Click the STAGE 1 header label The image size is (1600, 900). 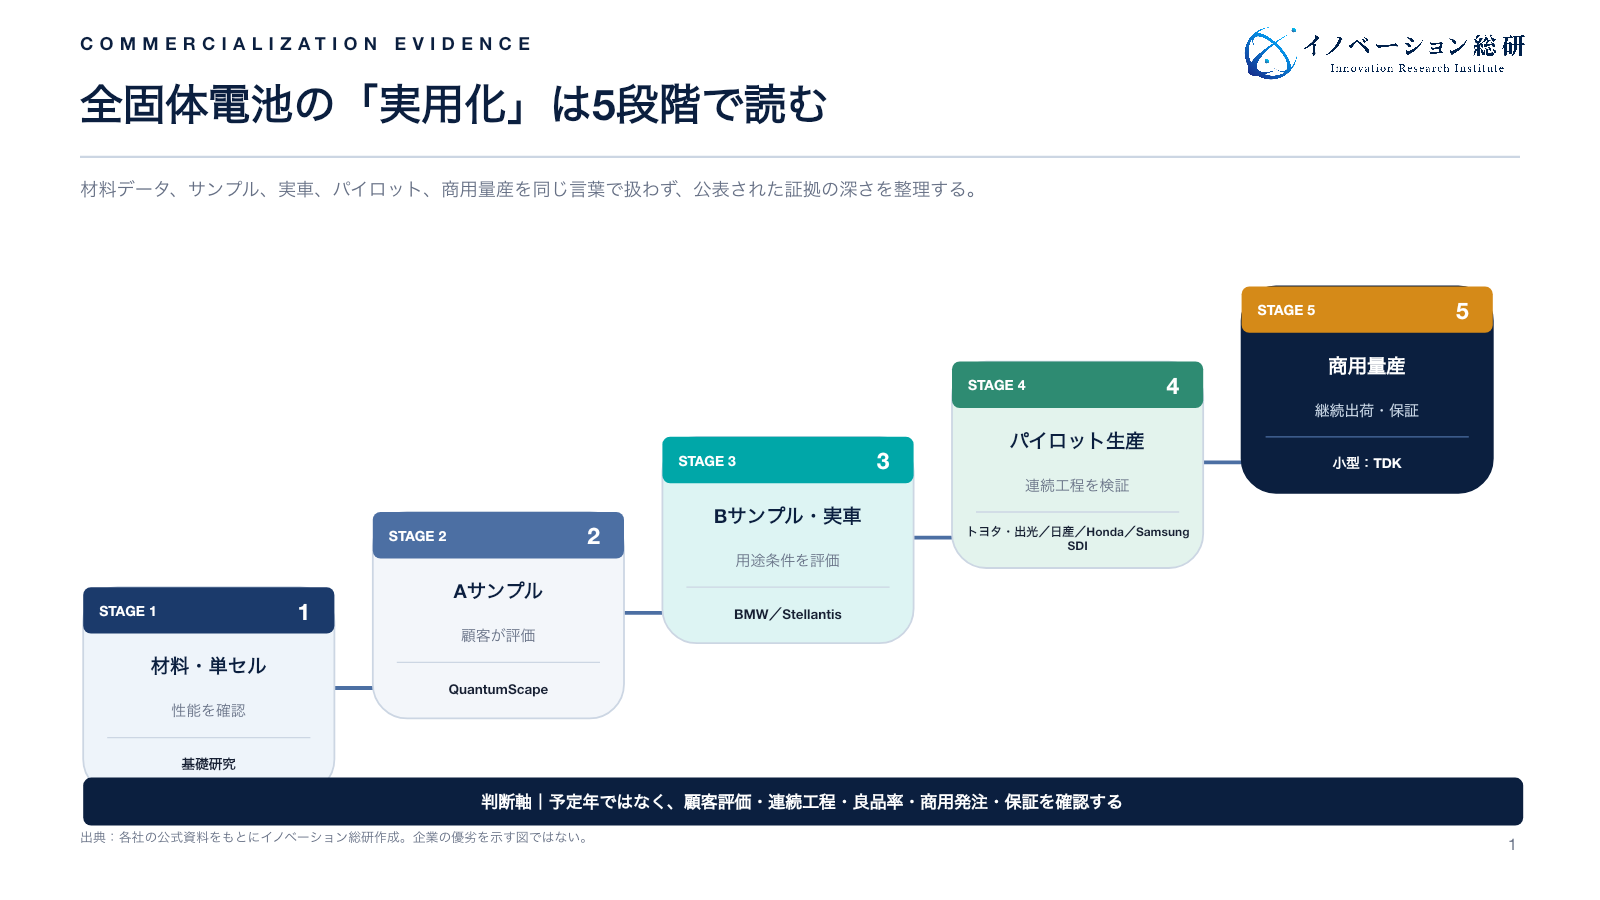click(127, 611)
